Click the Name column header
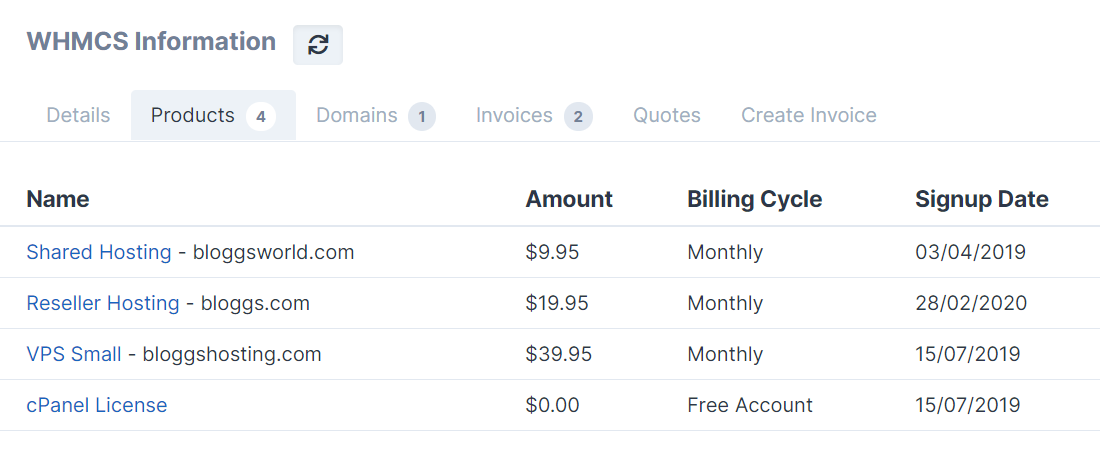This screenshot has height=450, width=1100. click(x=58, y=199)
